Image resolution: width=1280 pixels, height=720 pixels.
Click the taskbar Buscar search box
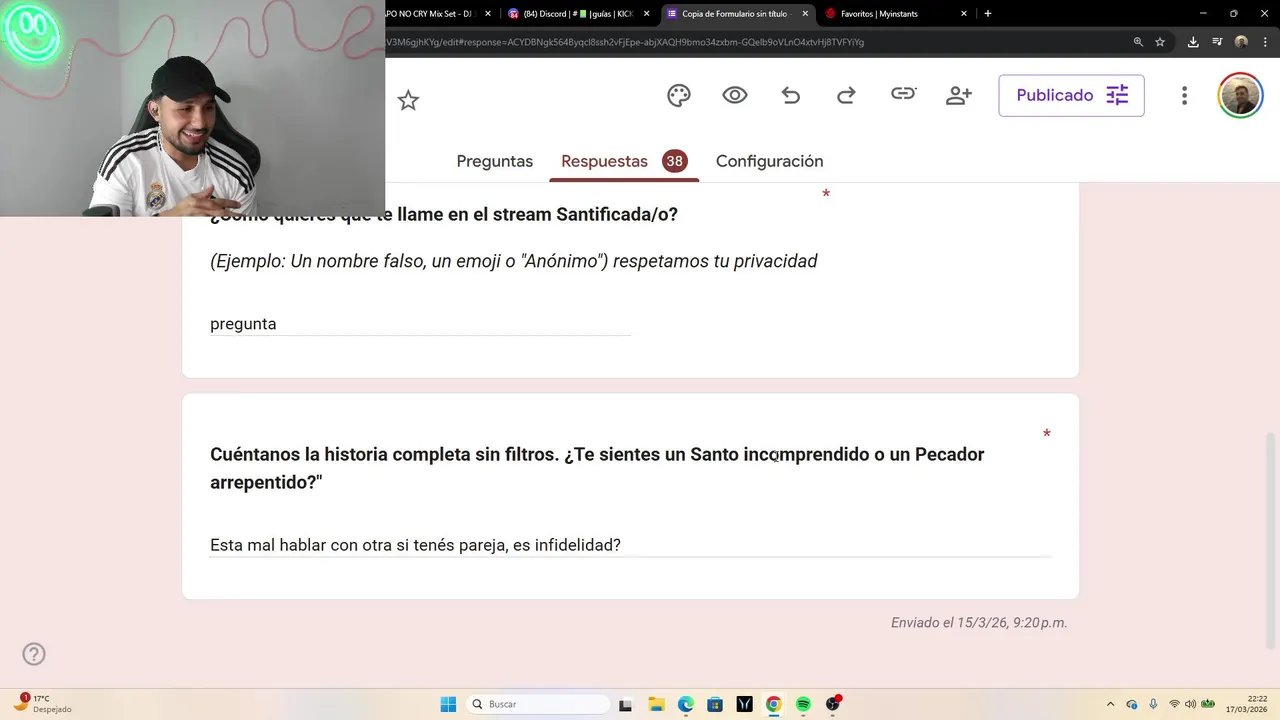pos(539,704)
